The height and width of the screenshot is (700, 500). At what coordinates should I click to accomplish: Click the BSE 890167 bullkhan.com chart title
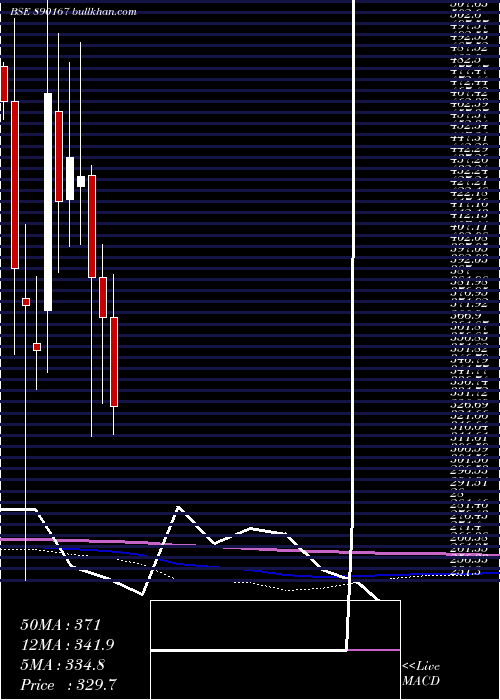click(x=74, y=12)
